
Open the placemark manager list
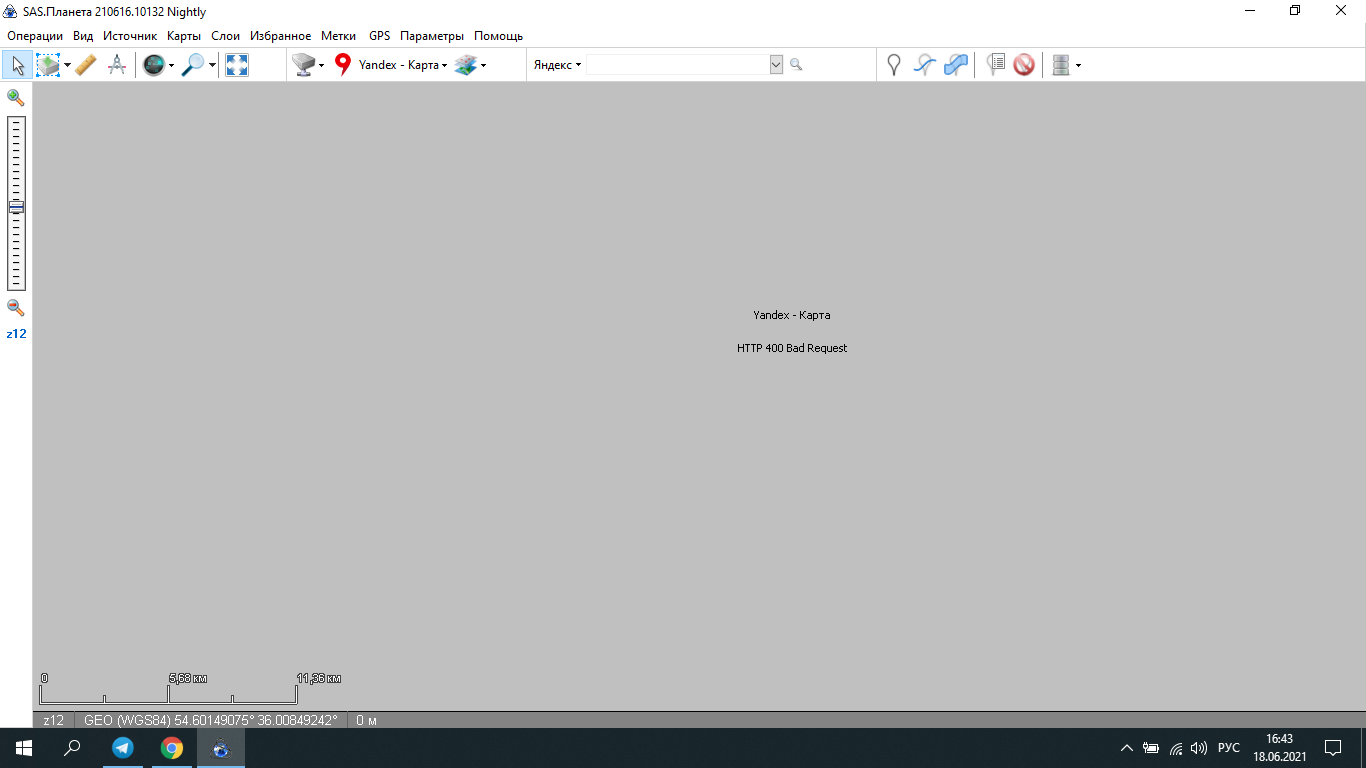(995, 65)
